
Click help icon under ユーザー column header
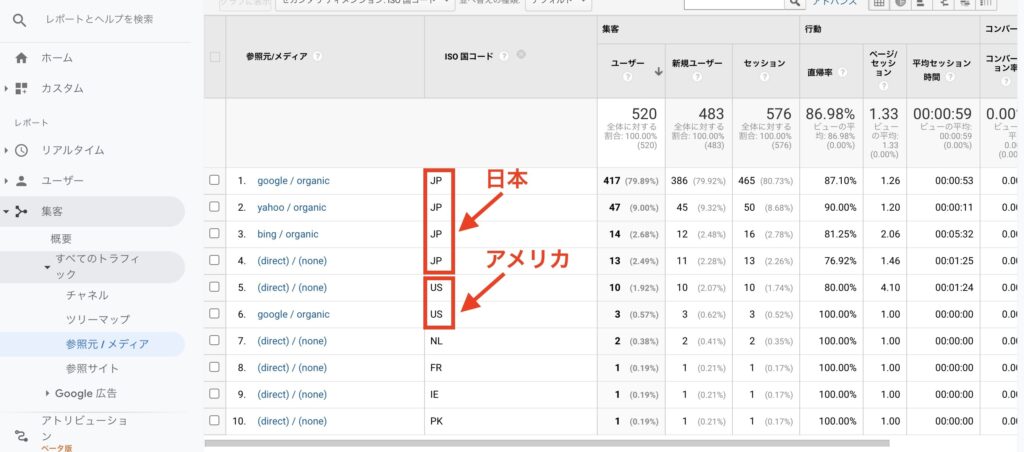tap(627, 77)
